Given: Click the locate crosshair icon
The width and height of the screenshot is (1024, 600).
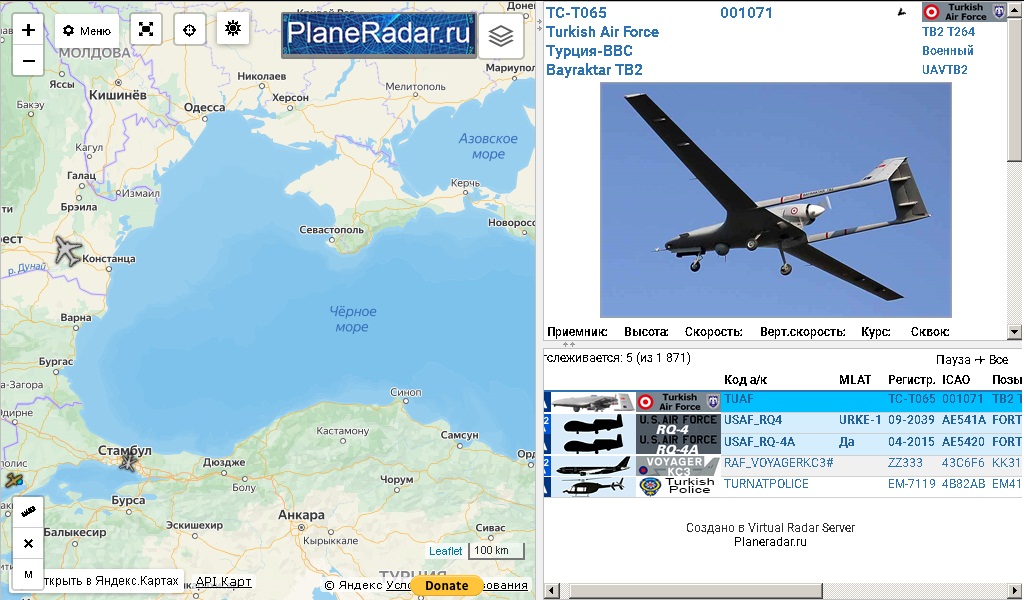Looking at the screenshot, I should [189, 30].
